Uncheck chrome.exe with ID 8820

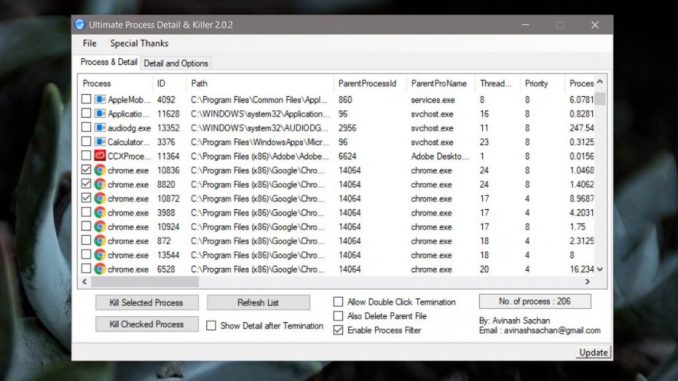coord(86,184)
